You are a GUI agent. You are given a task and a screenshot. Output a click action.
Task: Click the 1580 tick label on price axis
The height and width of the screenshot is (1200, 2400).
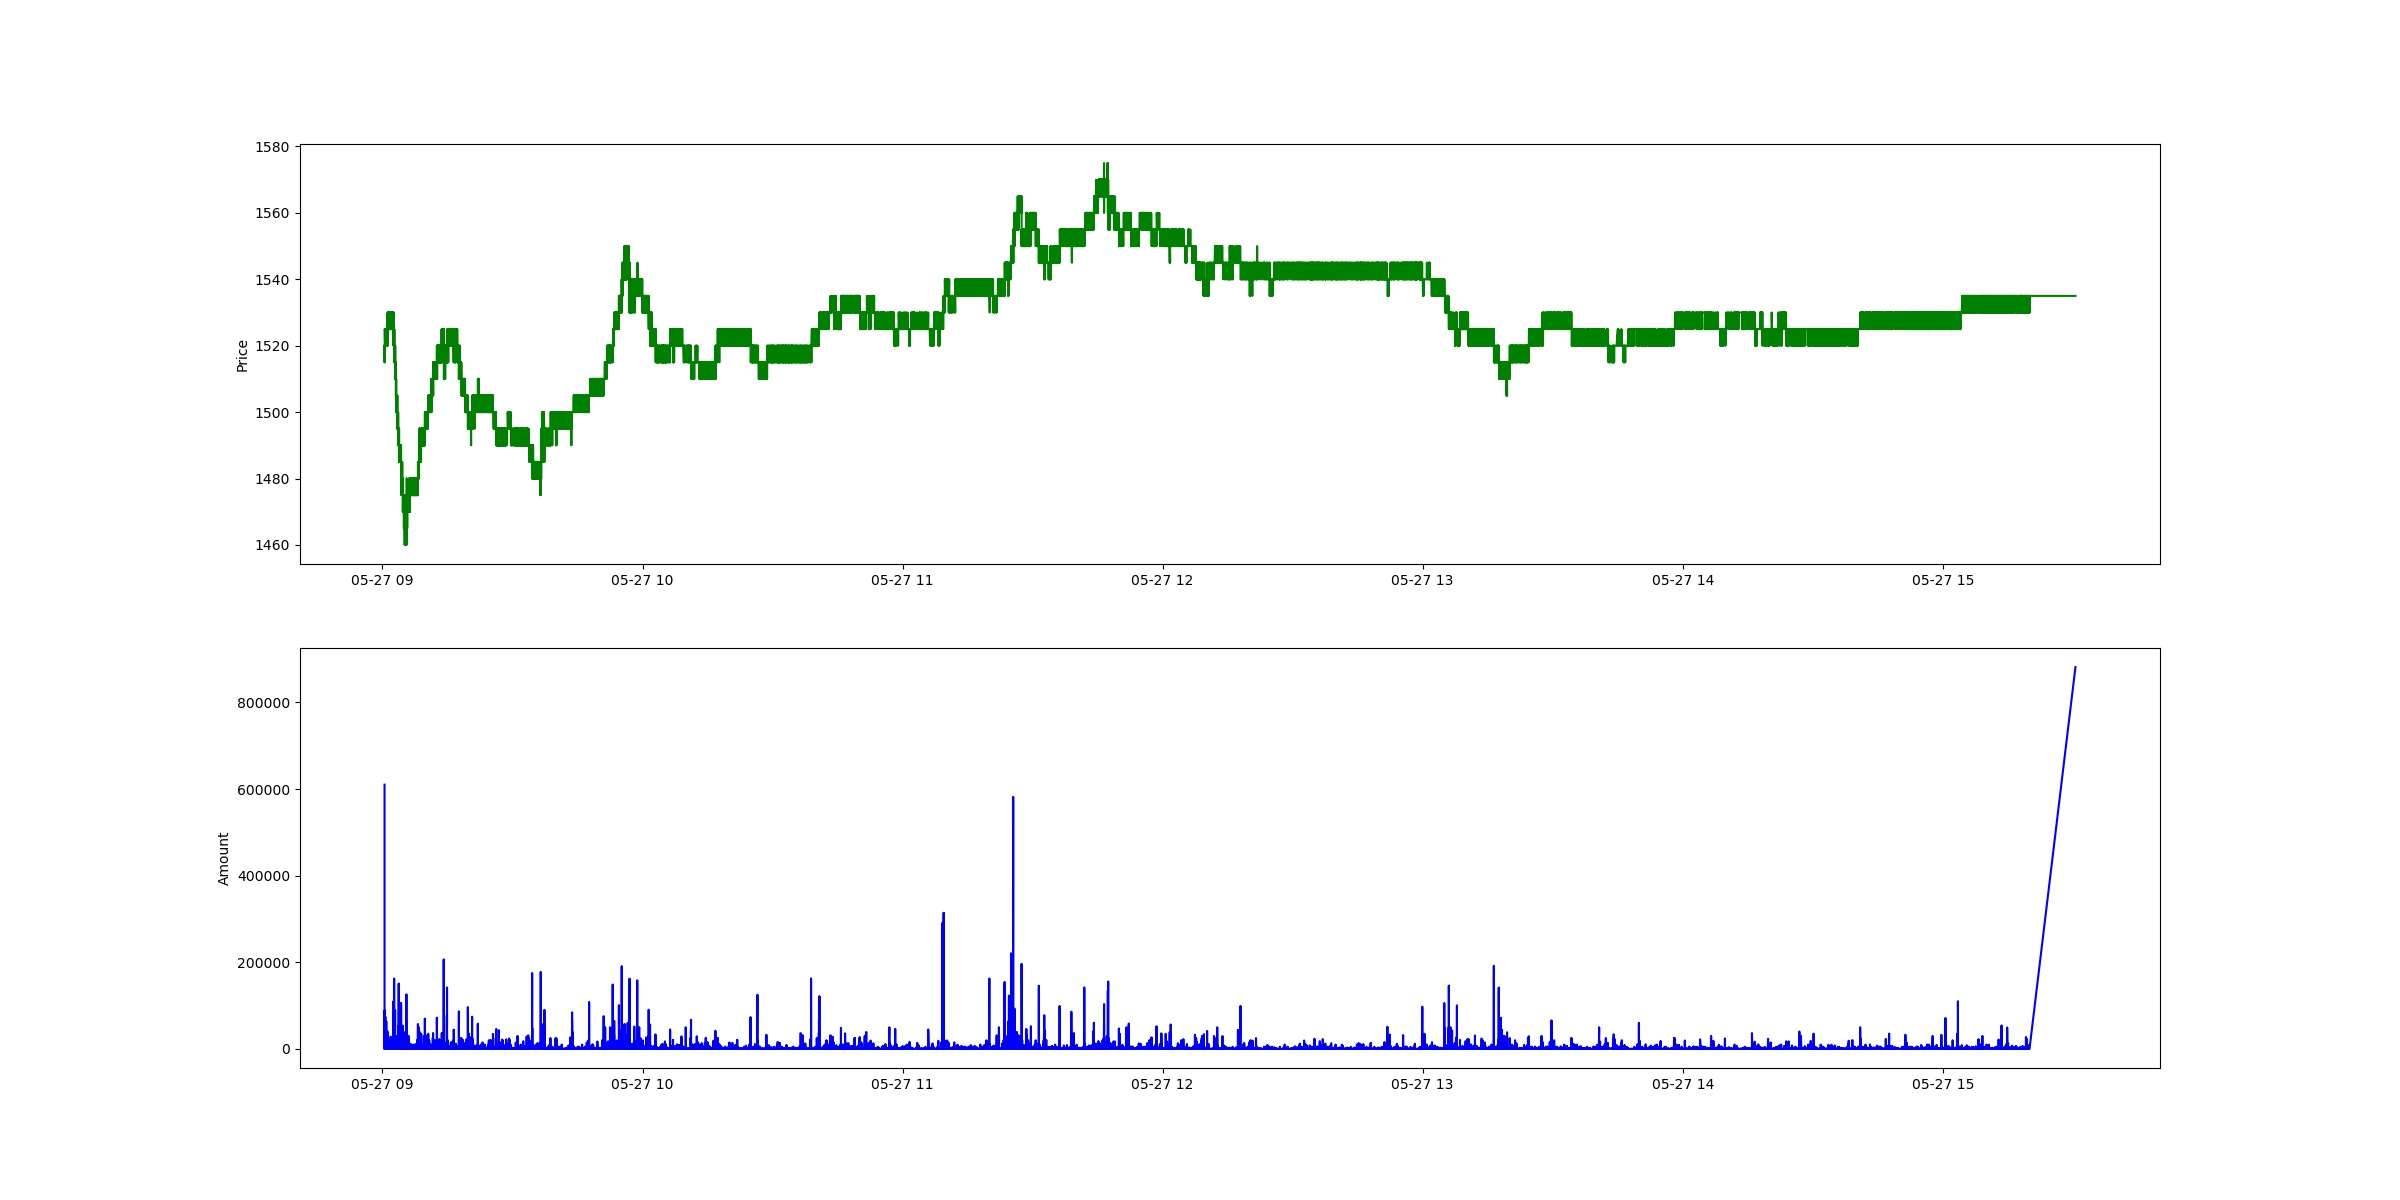pos(272,147)
